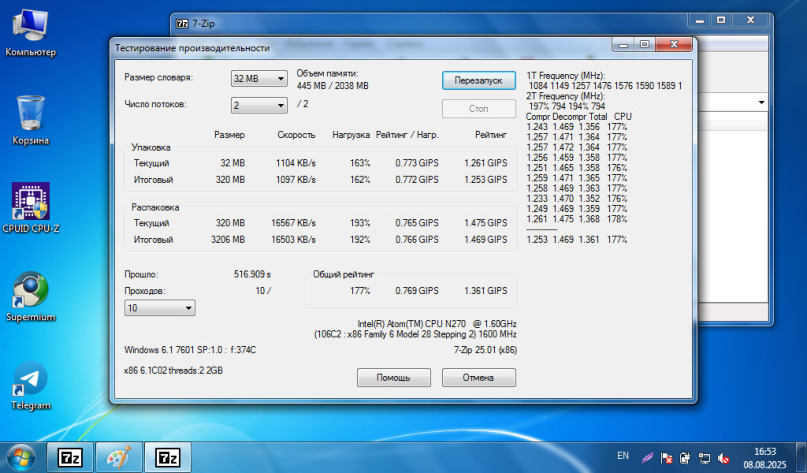The image size is (807, 473).
Task: Click the 7-Zip taskbar button right of Paint
Action: 167,458
